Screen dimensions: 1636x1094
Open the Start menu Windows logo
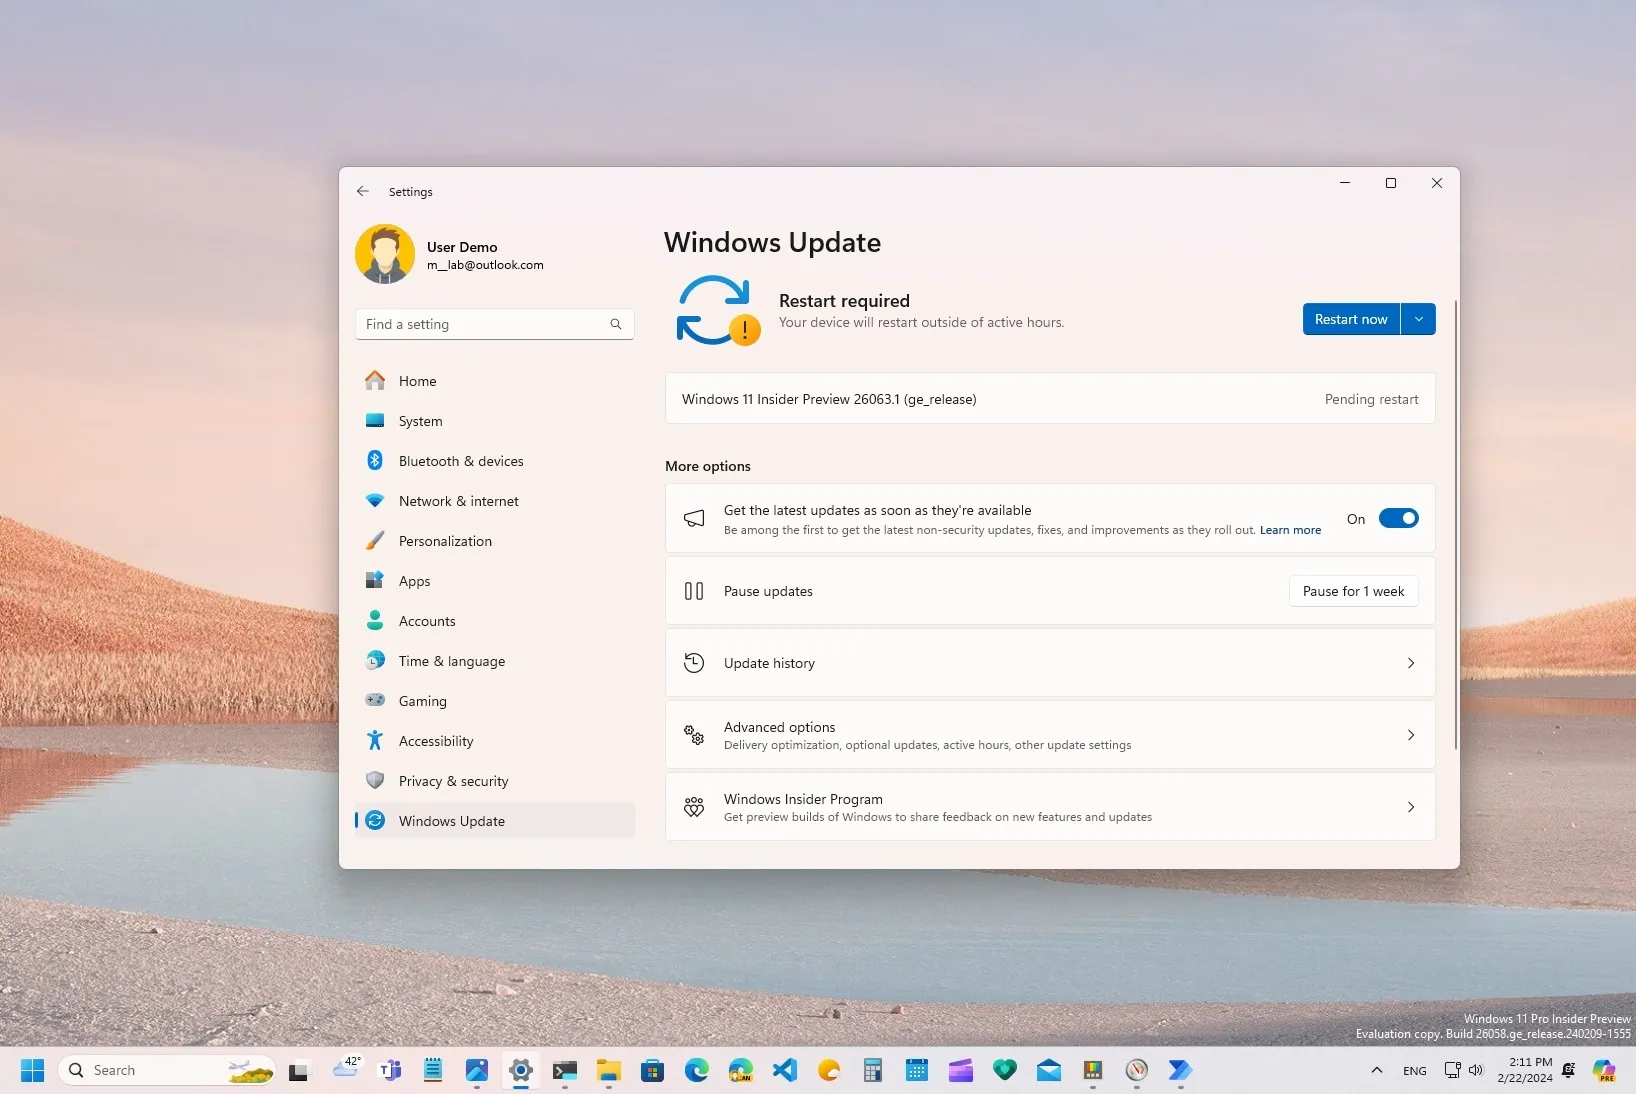(32, 1071)
